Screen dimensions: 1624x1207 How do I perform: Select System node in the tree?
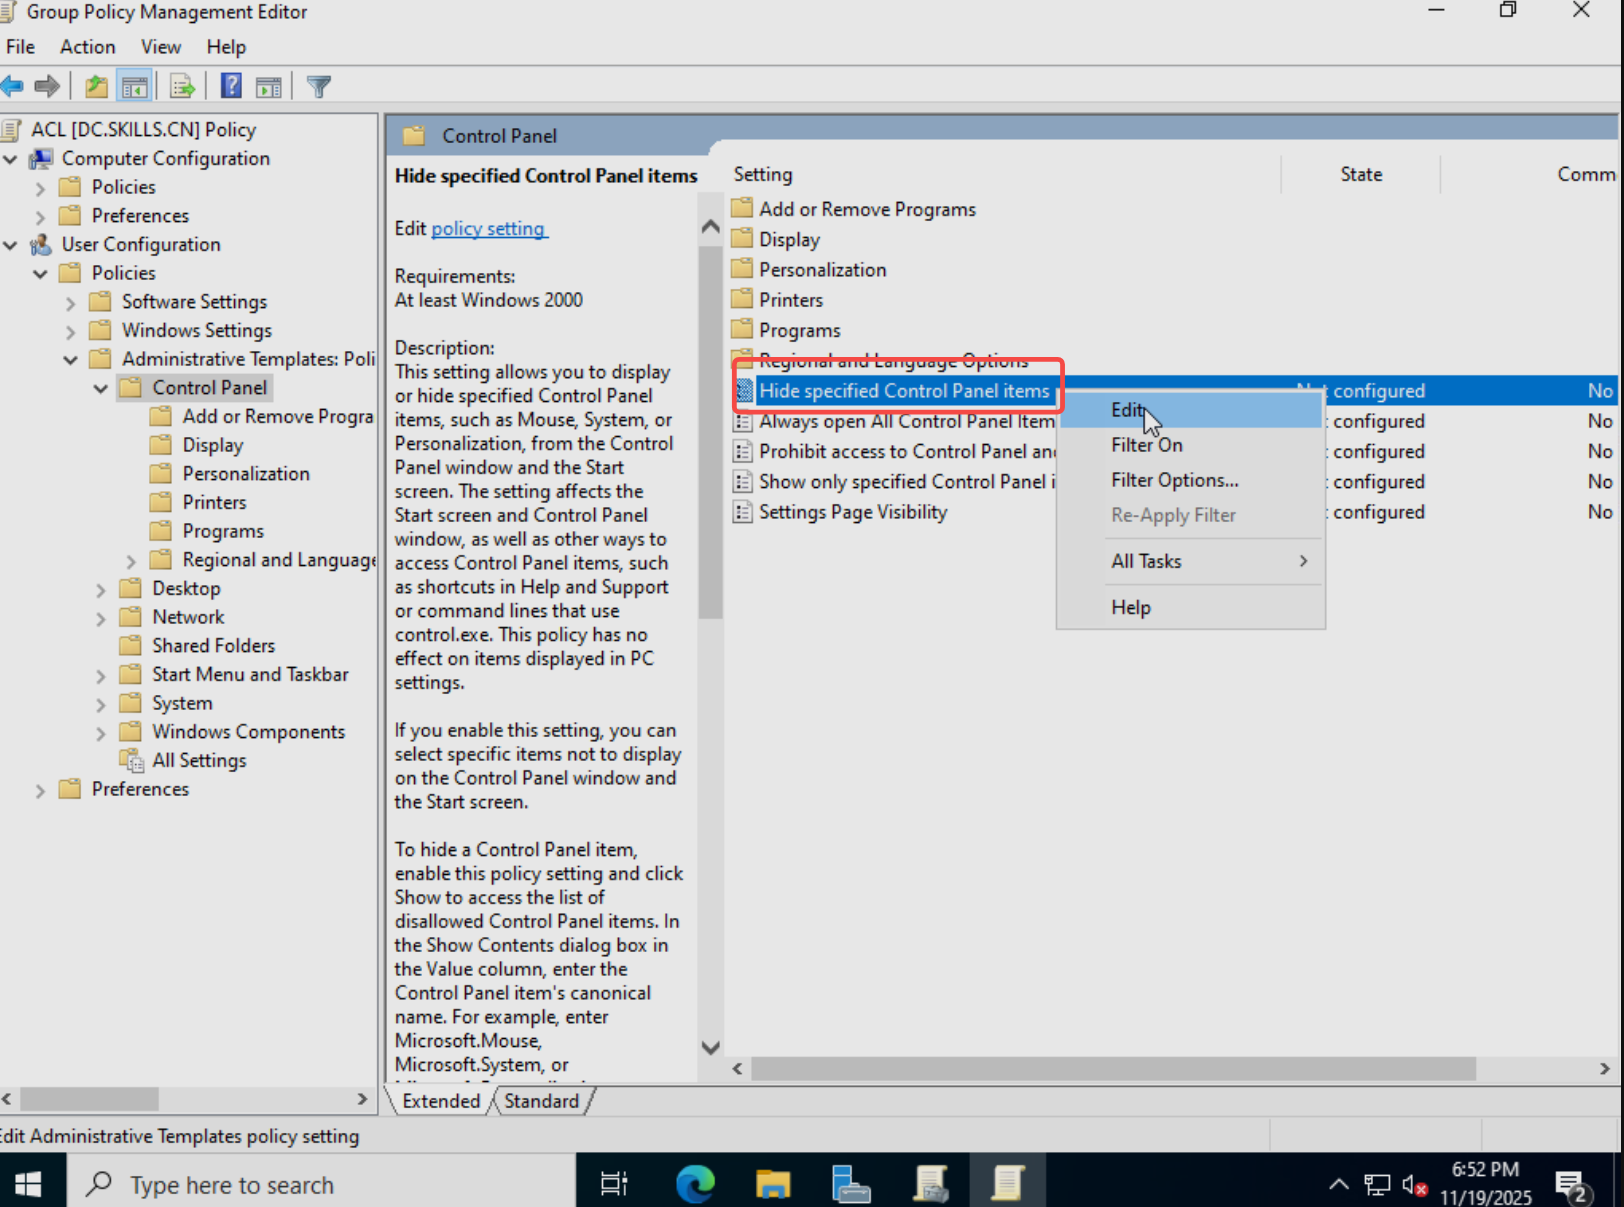[x=182, y=703]
